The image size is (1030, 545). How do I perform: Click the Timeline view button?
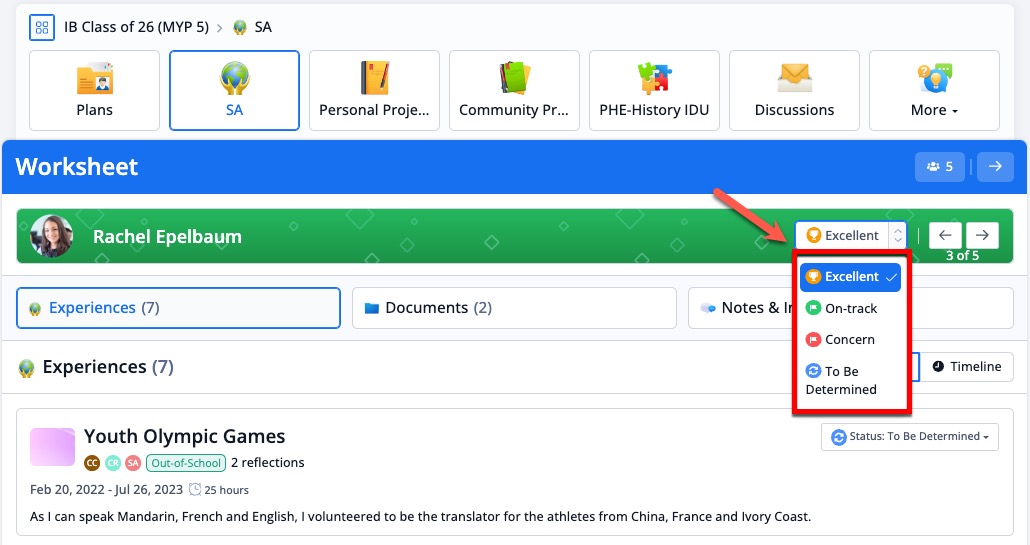pos(965,367)
